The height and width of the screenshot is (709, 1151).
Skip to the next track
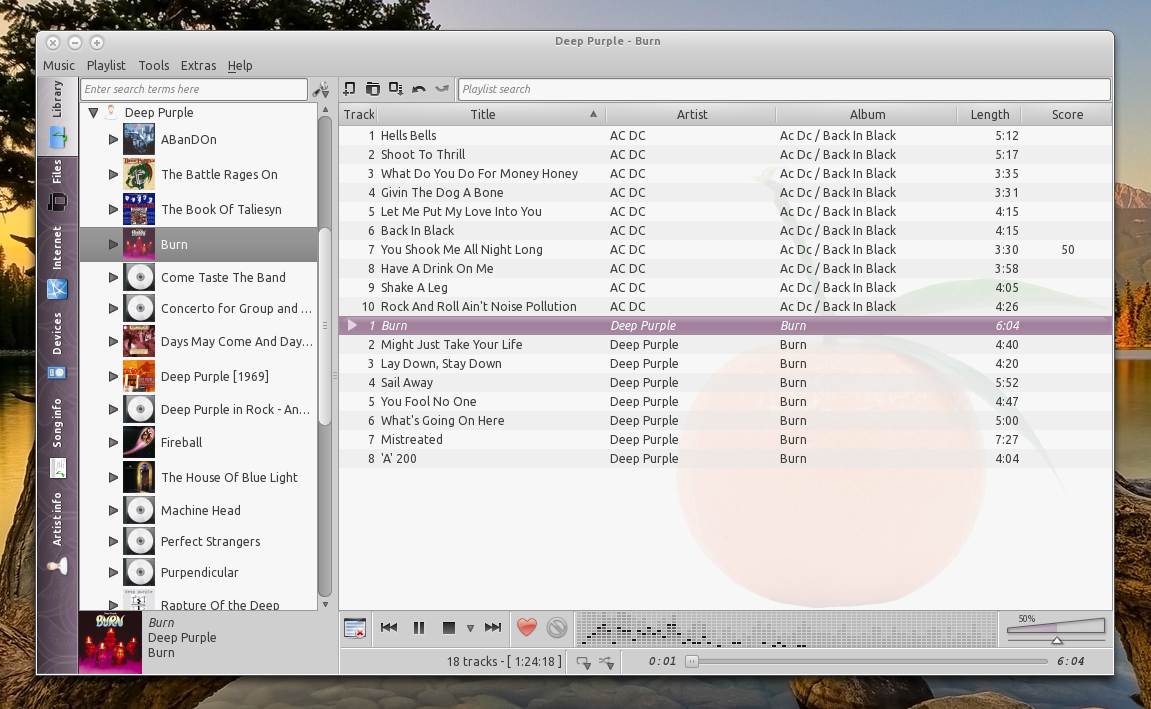[x=493, y=628]
